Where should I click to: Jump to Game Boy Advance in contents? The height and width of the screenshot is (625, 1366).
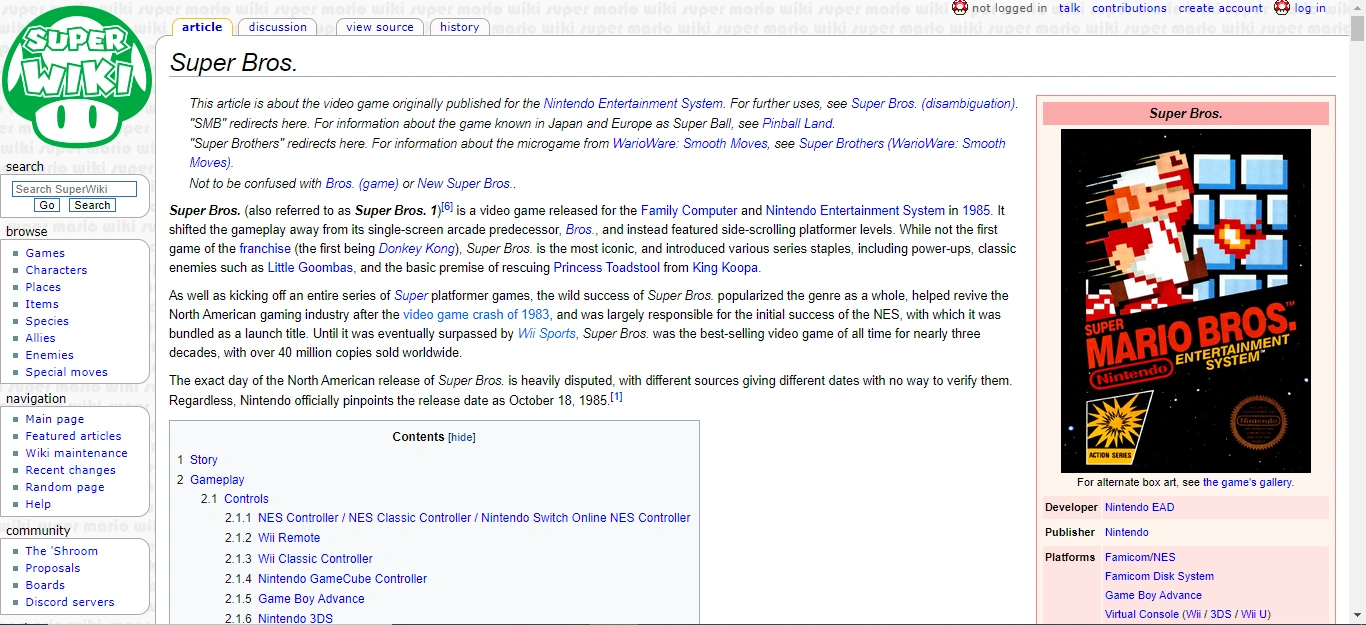311,599
